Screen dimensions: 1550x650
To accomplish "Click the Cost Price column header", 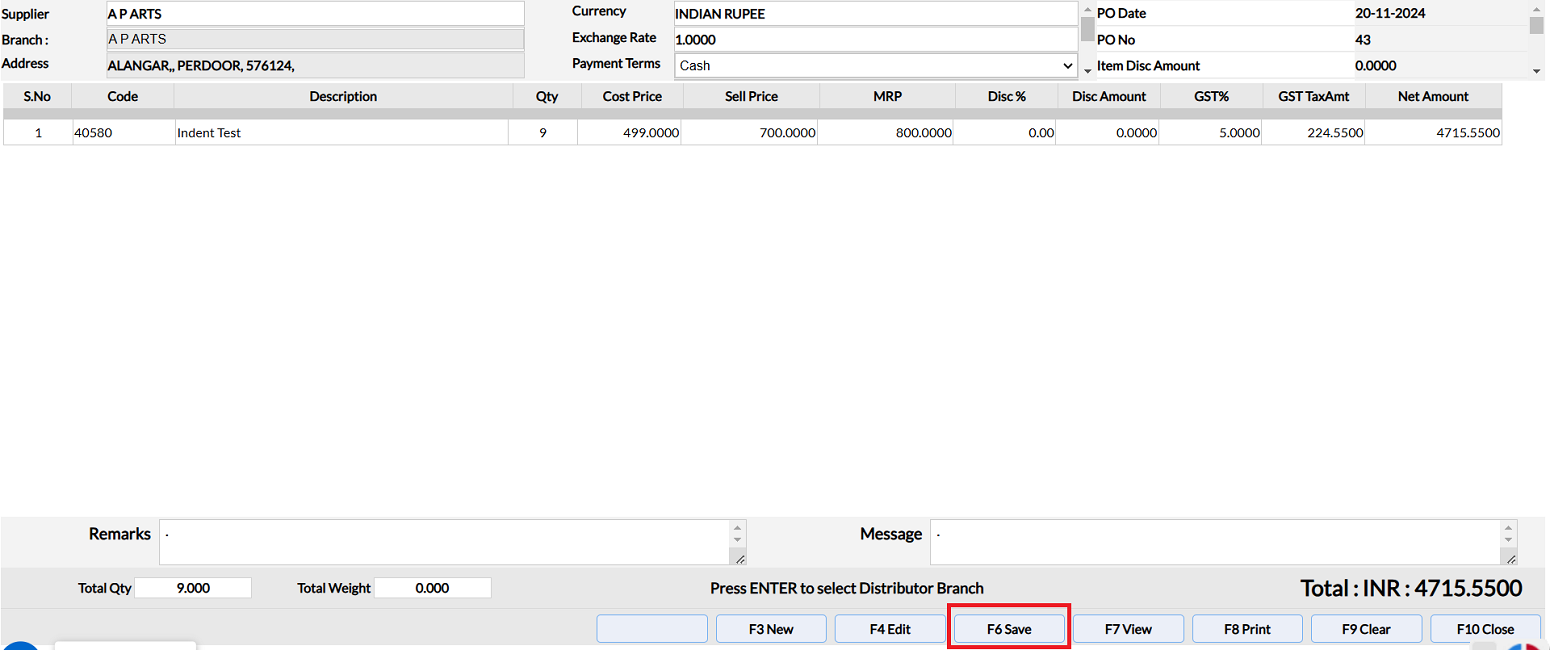I will 632,96.
